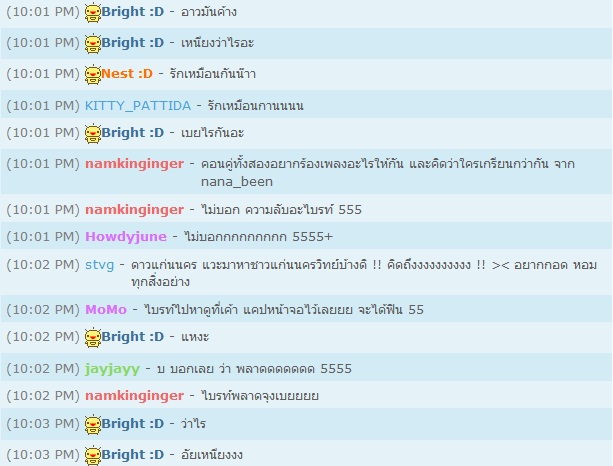The height and width of the screenshot is (466, 613).
Task: Click Bright :D name on the อาวมันค้าง message
Action: (x=133, y=12)
